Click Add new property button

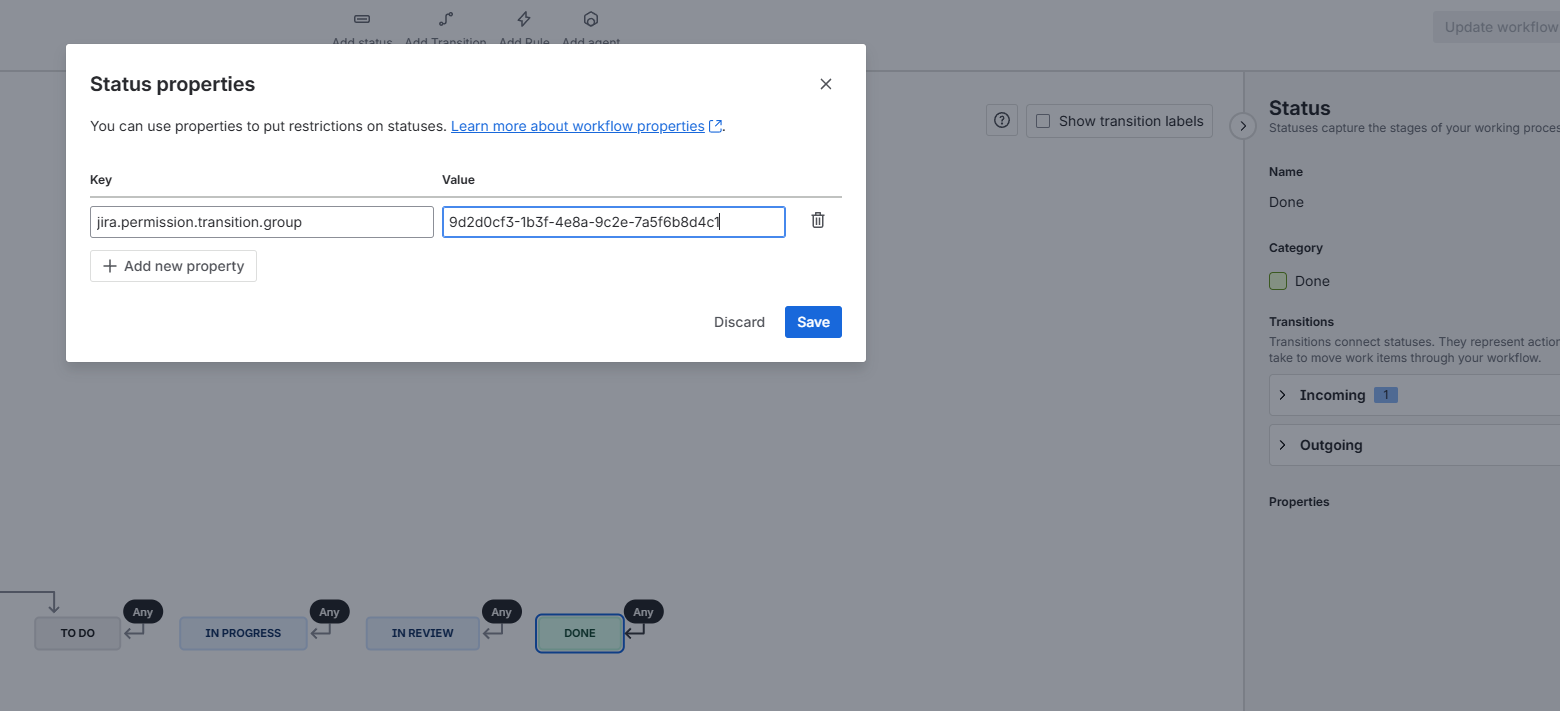173,266
